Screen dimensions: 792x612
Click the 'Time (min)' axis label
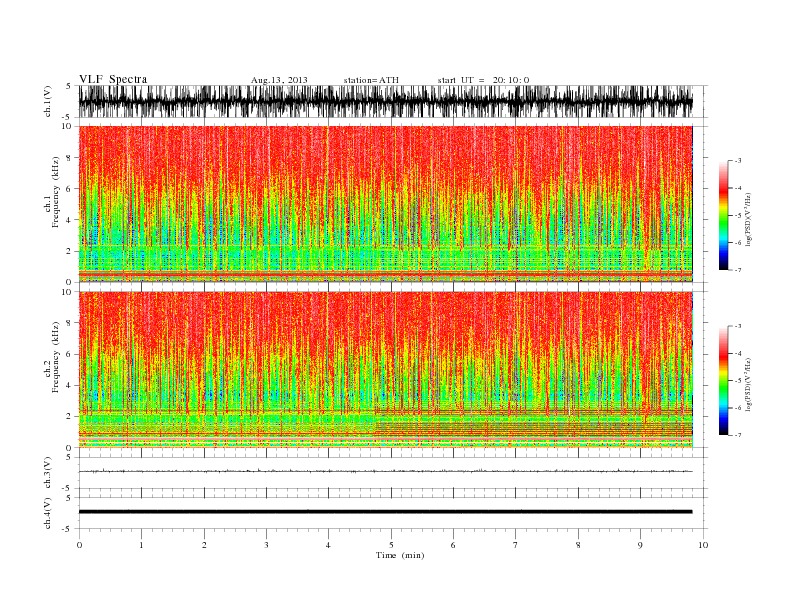400,555
